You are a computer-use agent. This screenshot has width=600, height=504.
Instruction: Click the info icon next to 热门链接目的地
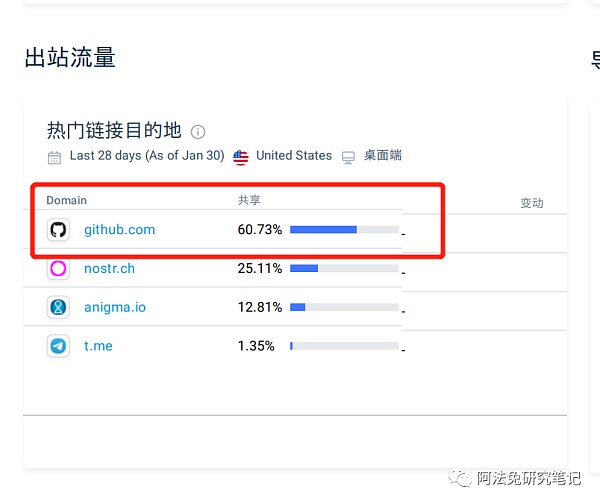pos(198,132)
